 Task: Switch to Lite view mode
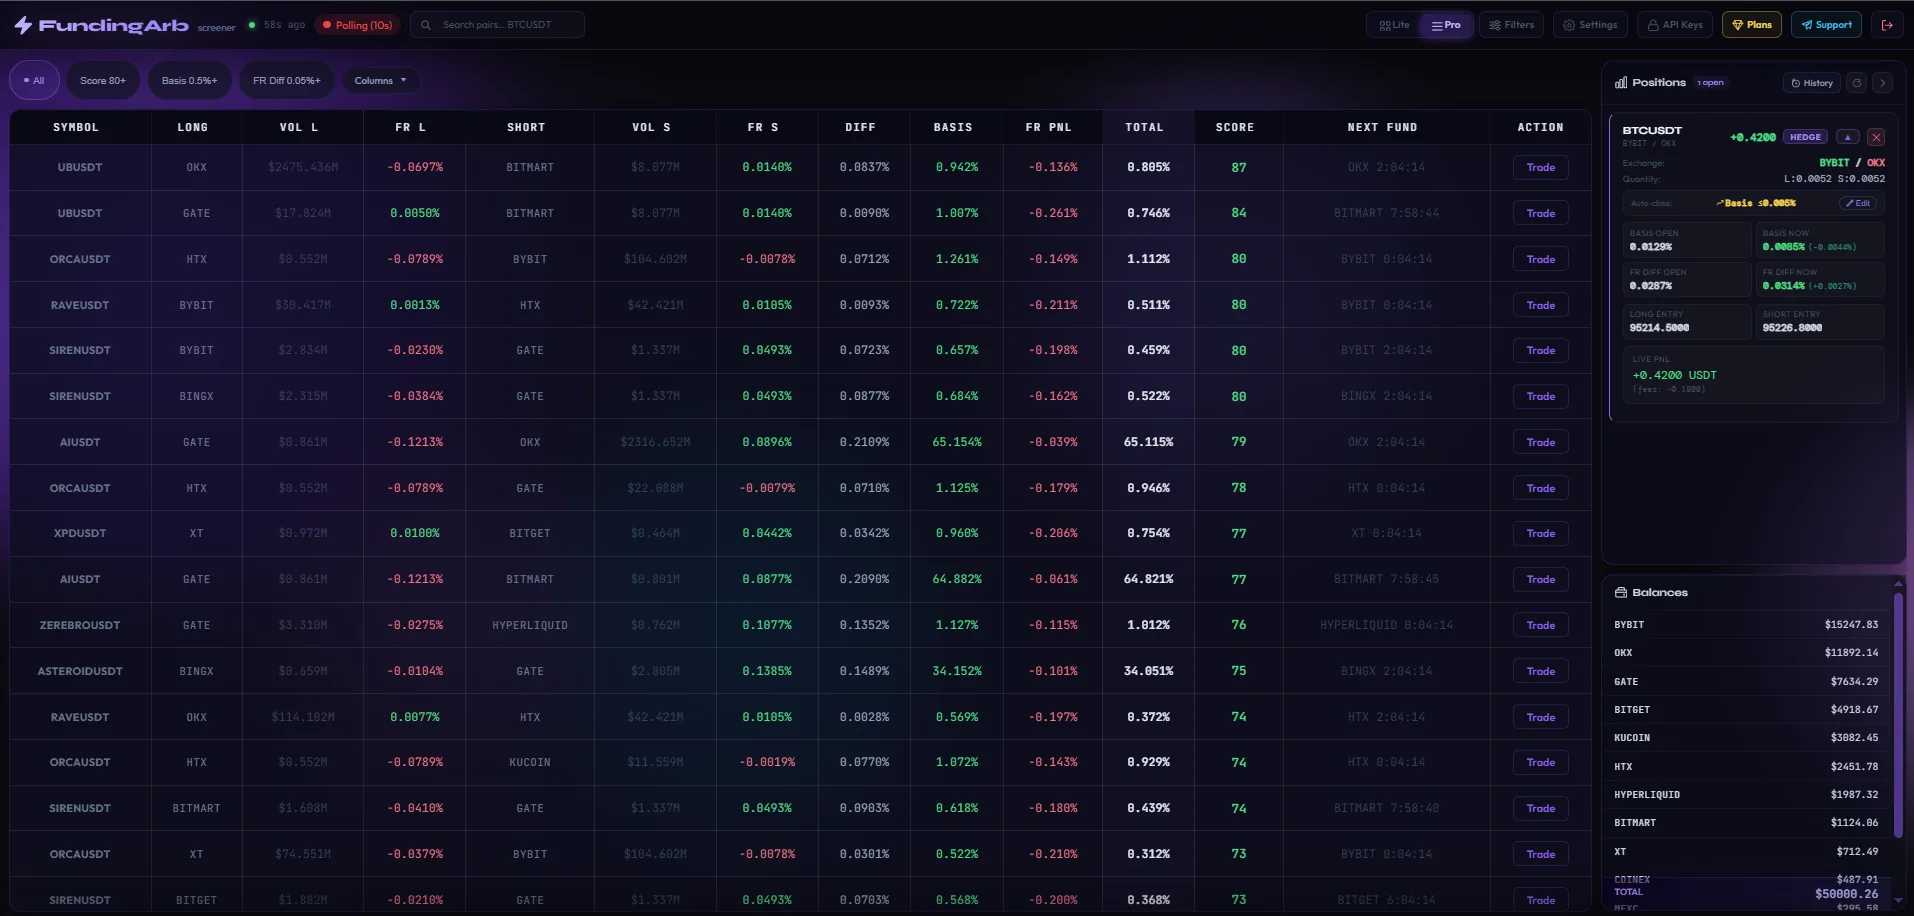point(1394,25)
